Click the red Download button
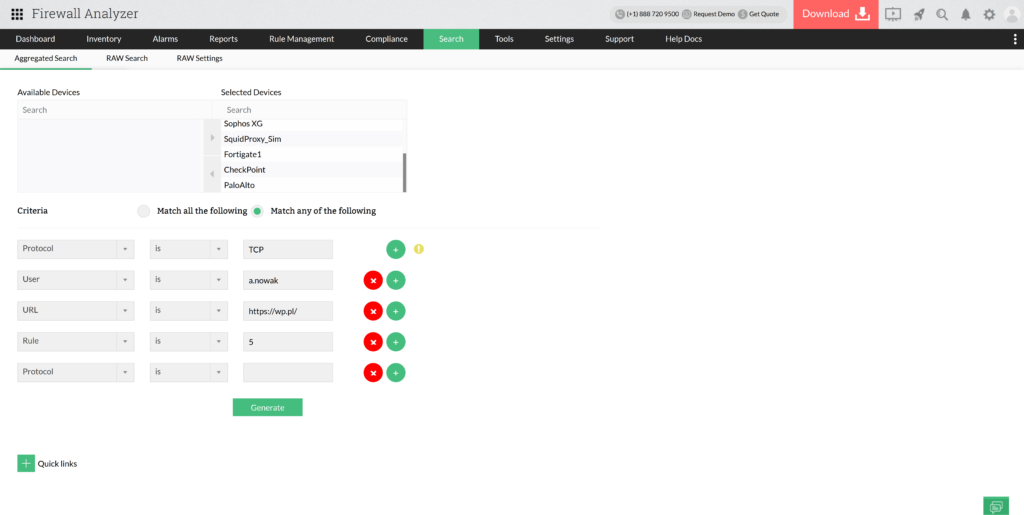The height and width of the screenshot is (515, 1024). tap(836, 14)
